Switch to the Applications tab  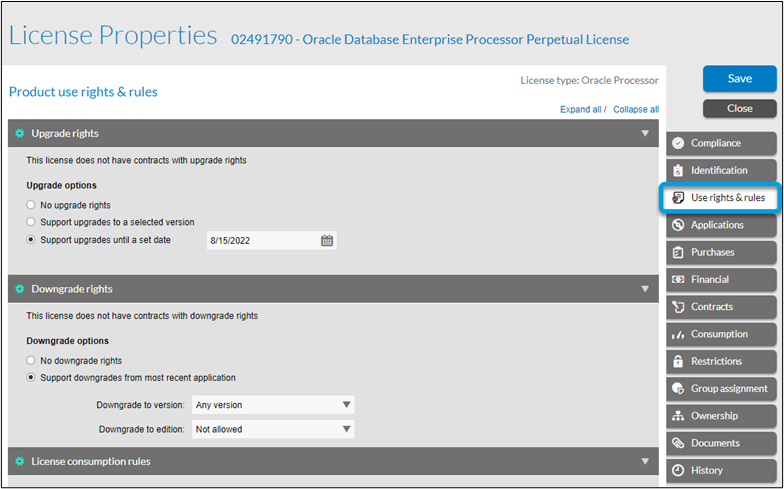pyautogui.click(x=721, y=225)
